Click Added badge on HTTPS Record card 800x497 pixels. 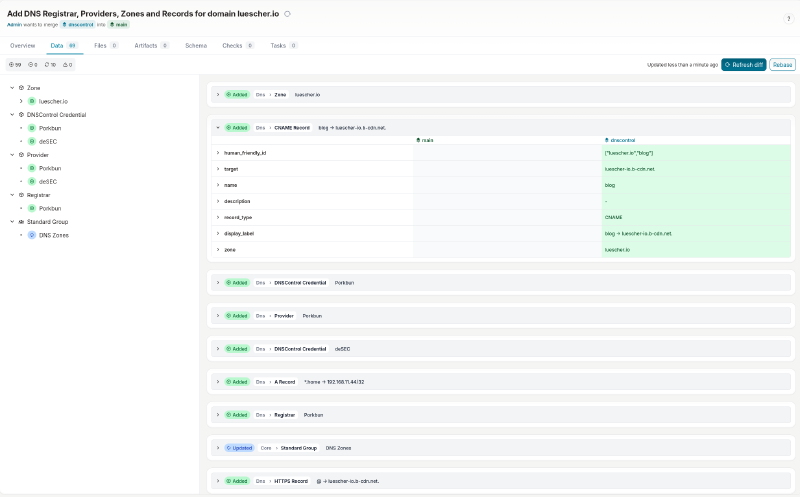click(237, 481)
